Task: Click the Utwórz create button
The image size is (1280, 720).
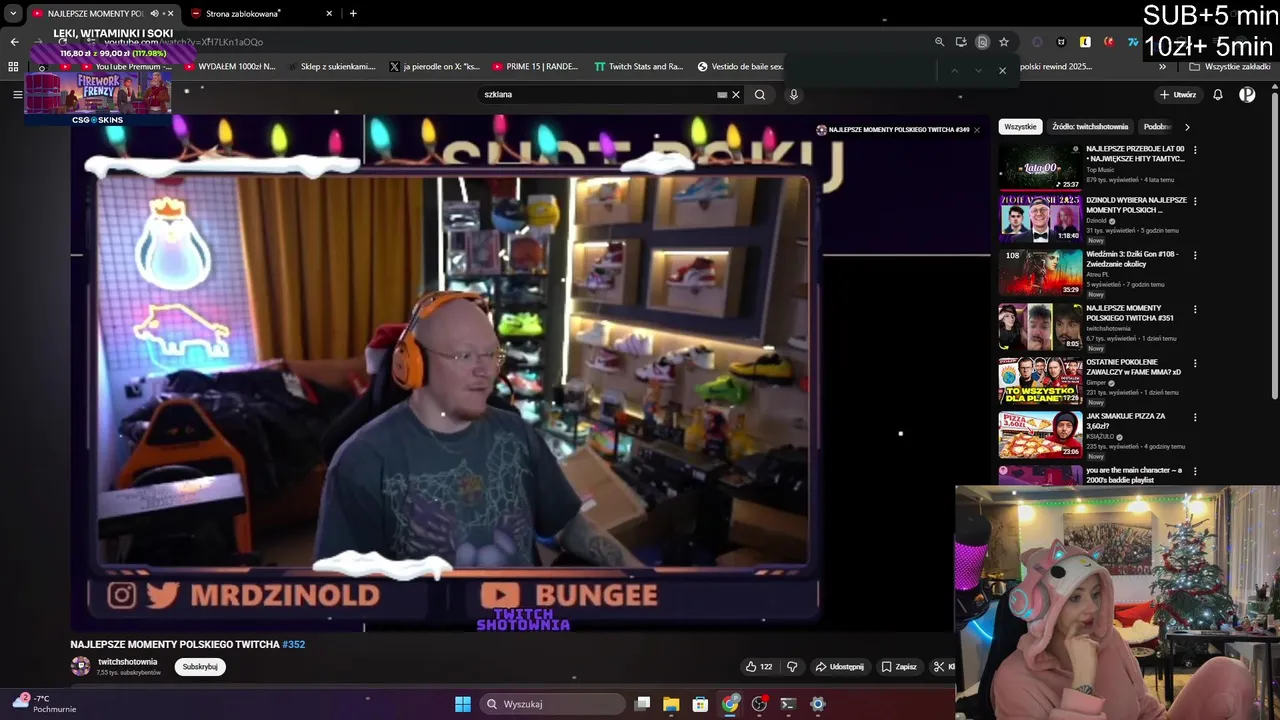Action: pyautogui.click(x=1178, y=95)
